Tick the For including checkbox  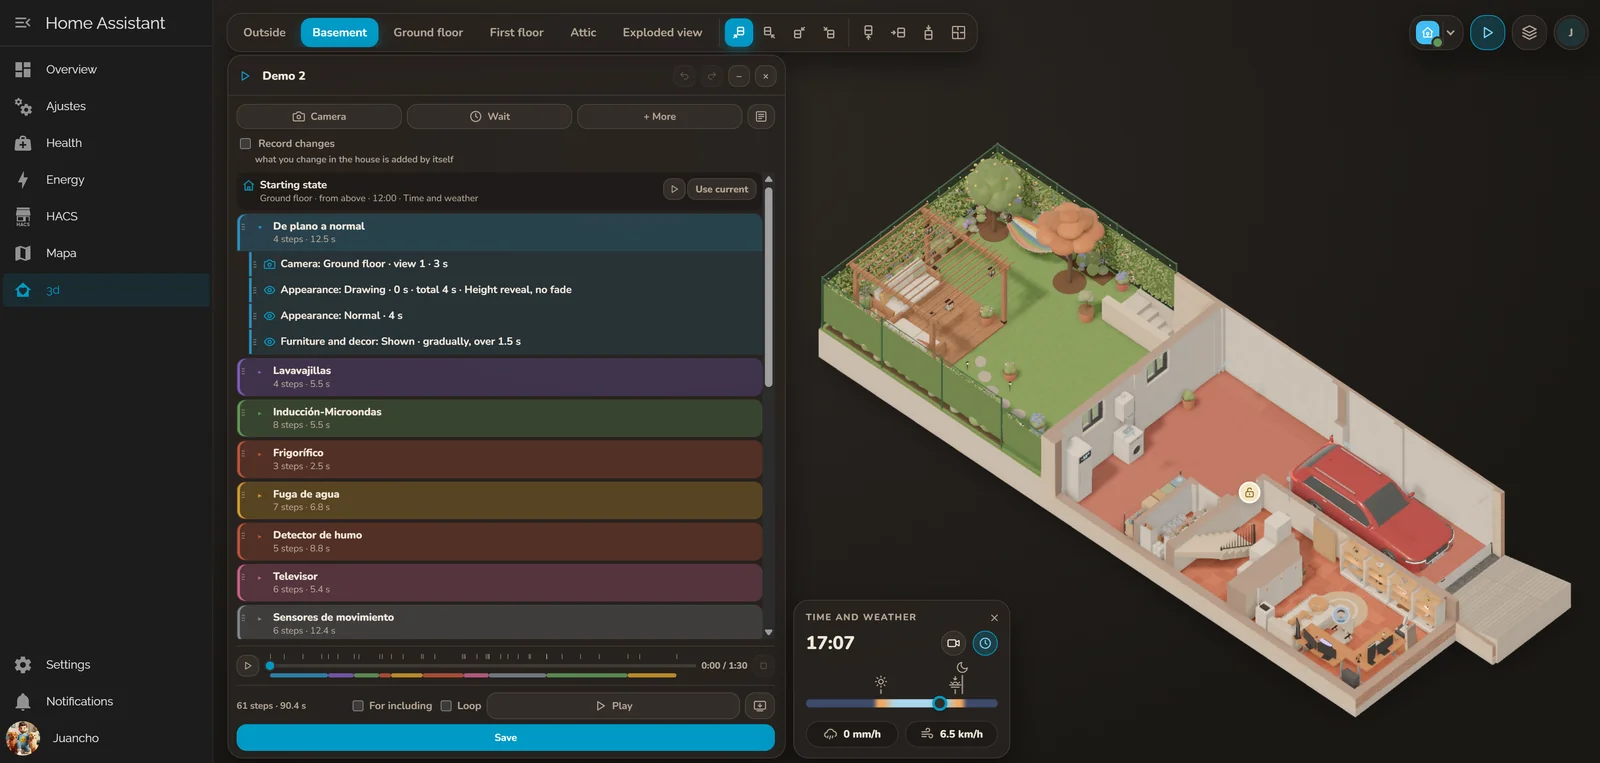(358, 706)
